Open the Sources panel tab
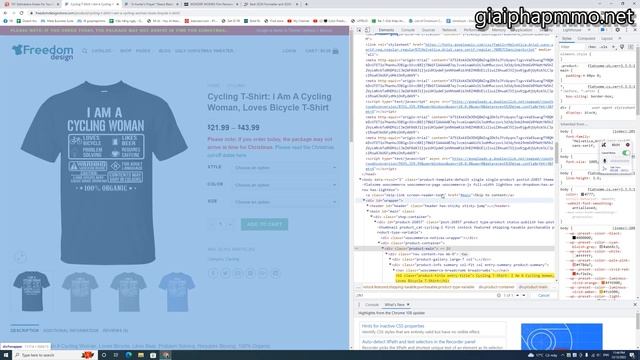Image resolution: width=640 pixels, height=360 pixels. pyautogui.click(x=428, y=30)
